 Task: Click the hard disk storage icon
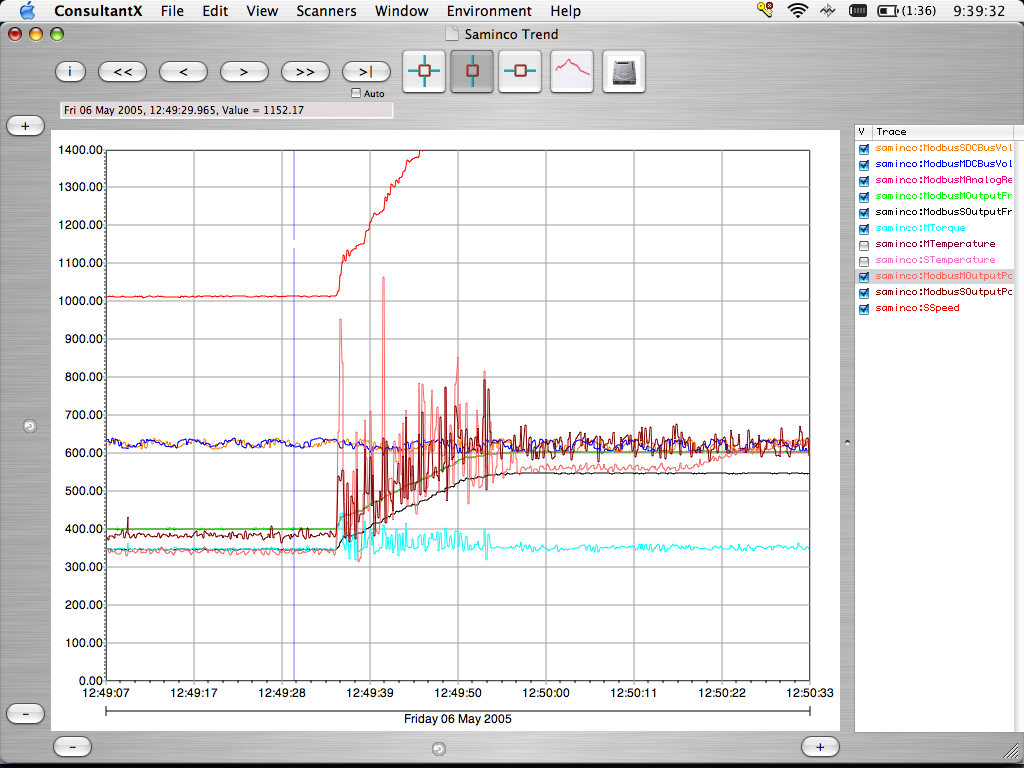click(x=623, y=71)
